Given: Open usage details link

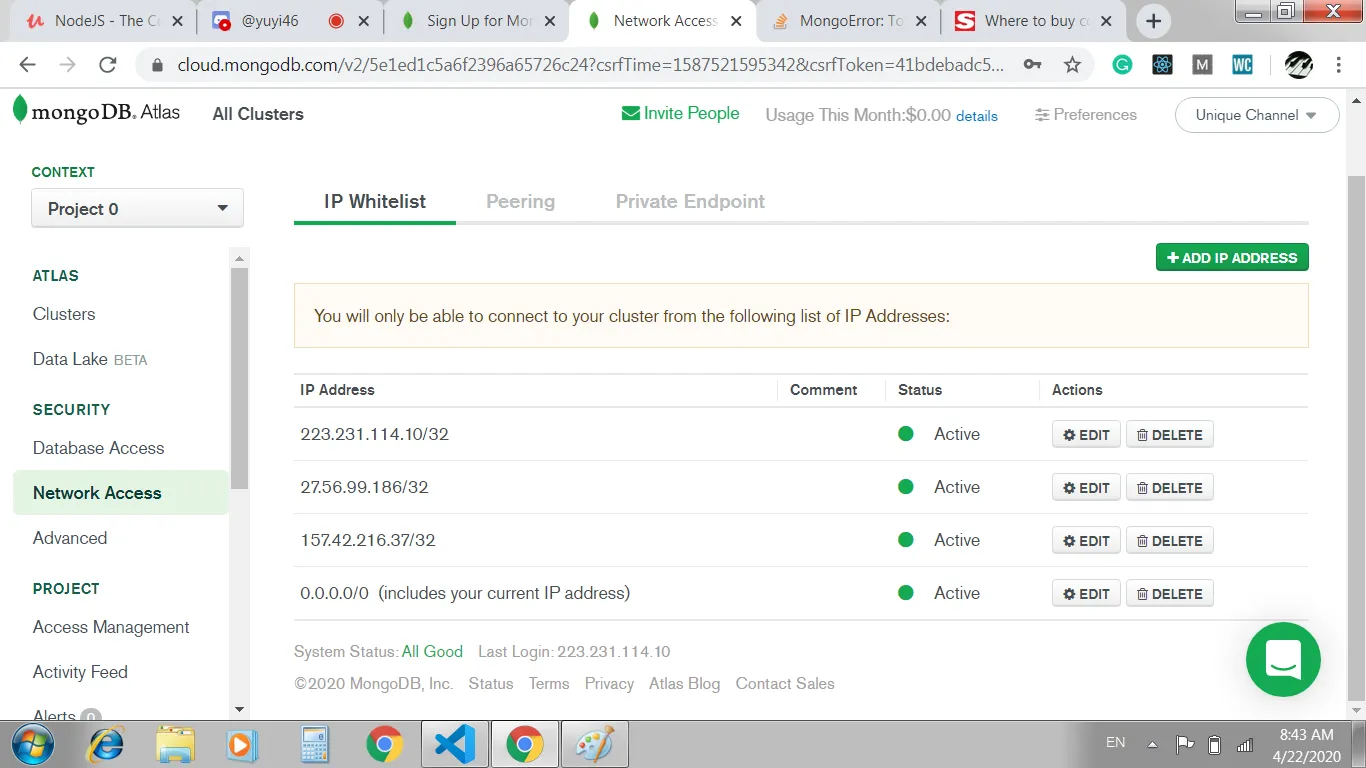Looking at the screenshot, I should coord(977,116).
